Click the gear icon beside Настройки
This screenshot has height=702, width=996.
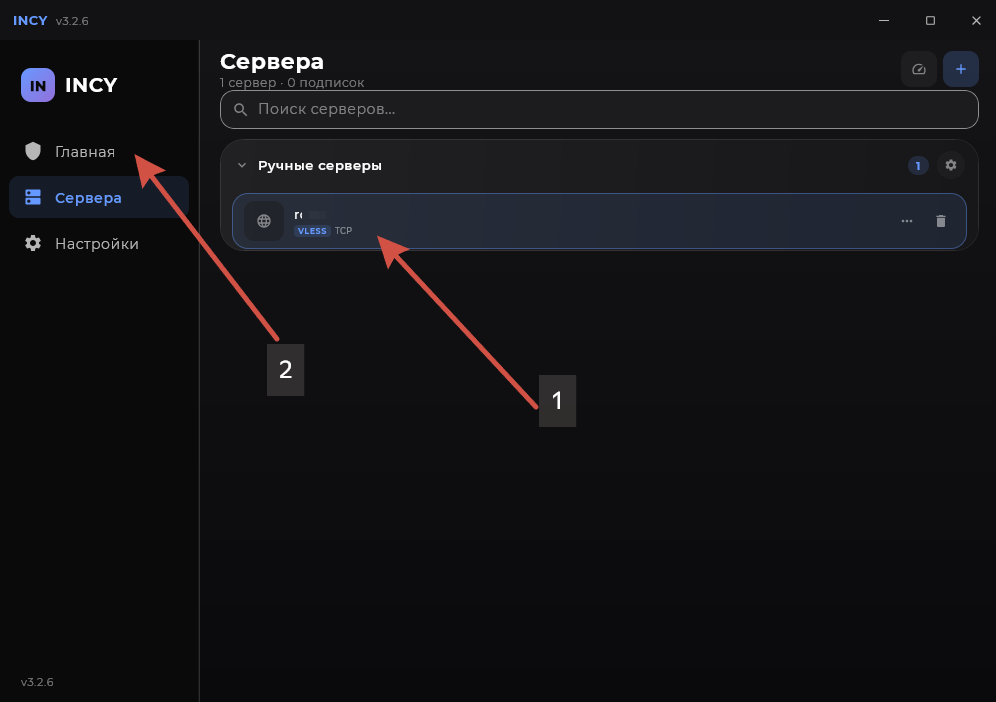coord(33,243)
